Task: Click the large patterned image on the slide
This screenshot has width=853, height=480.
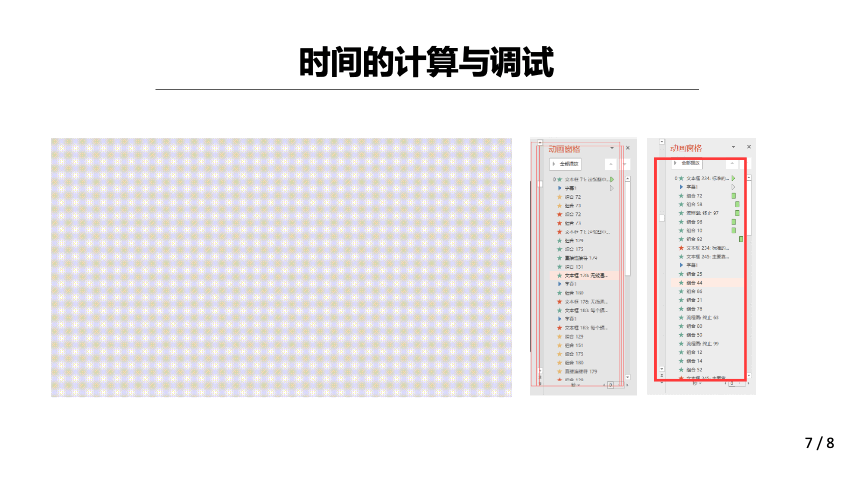Action: [281, 267]
